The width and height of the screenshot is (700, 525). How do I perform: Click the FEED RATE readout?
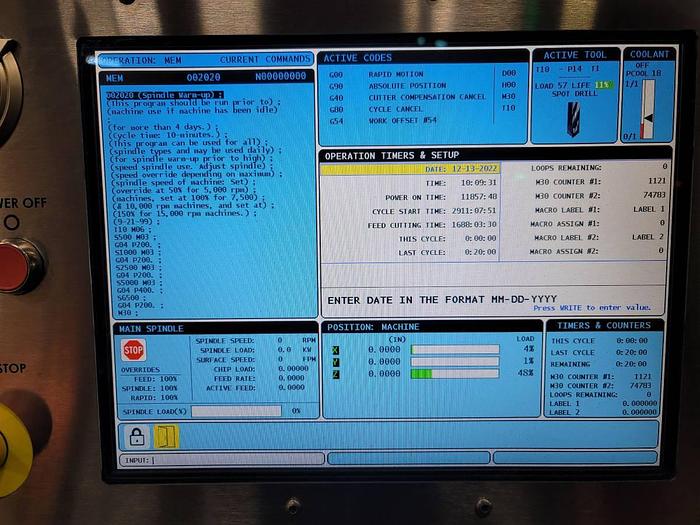259,378
